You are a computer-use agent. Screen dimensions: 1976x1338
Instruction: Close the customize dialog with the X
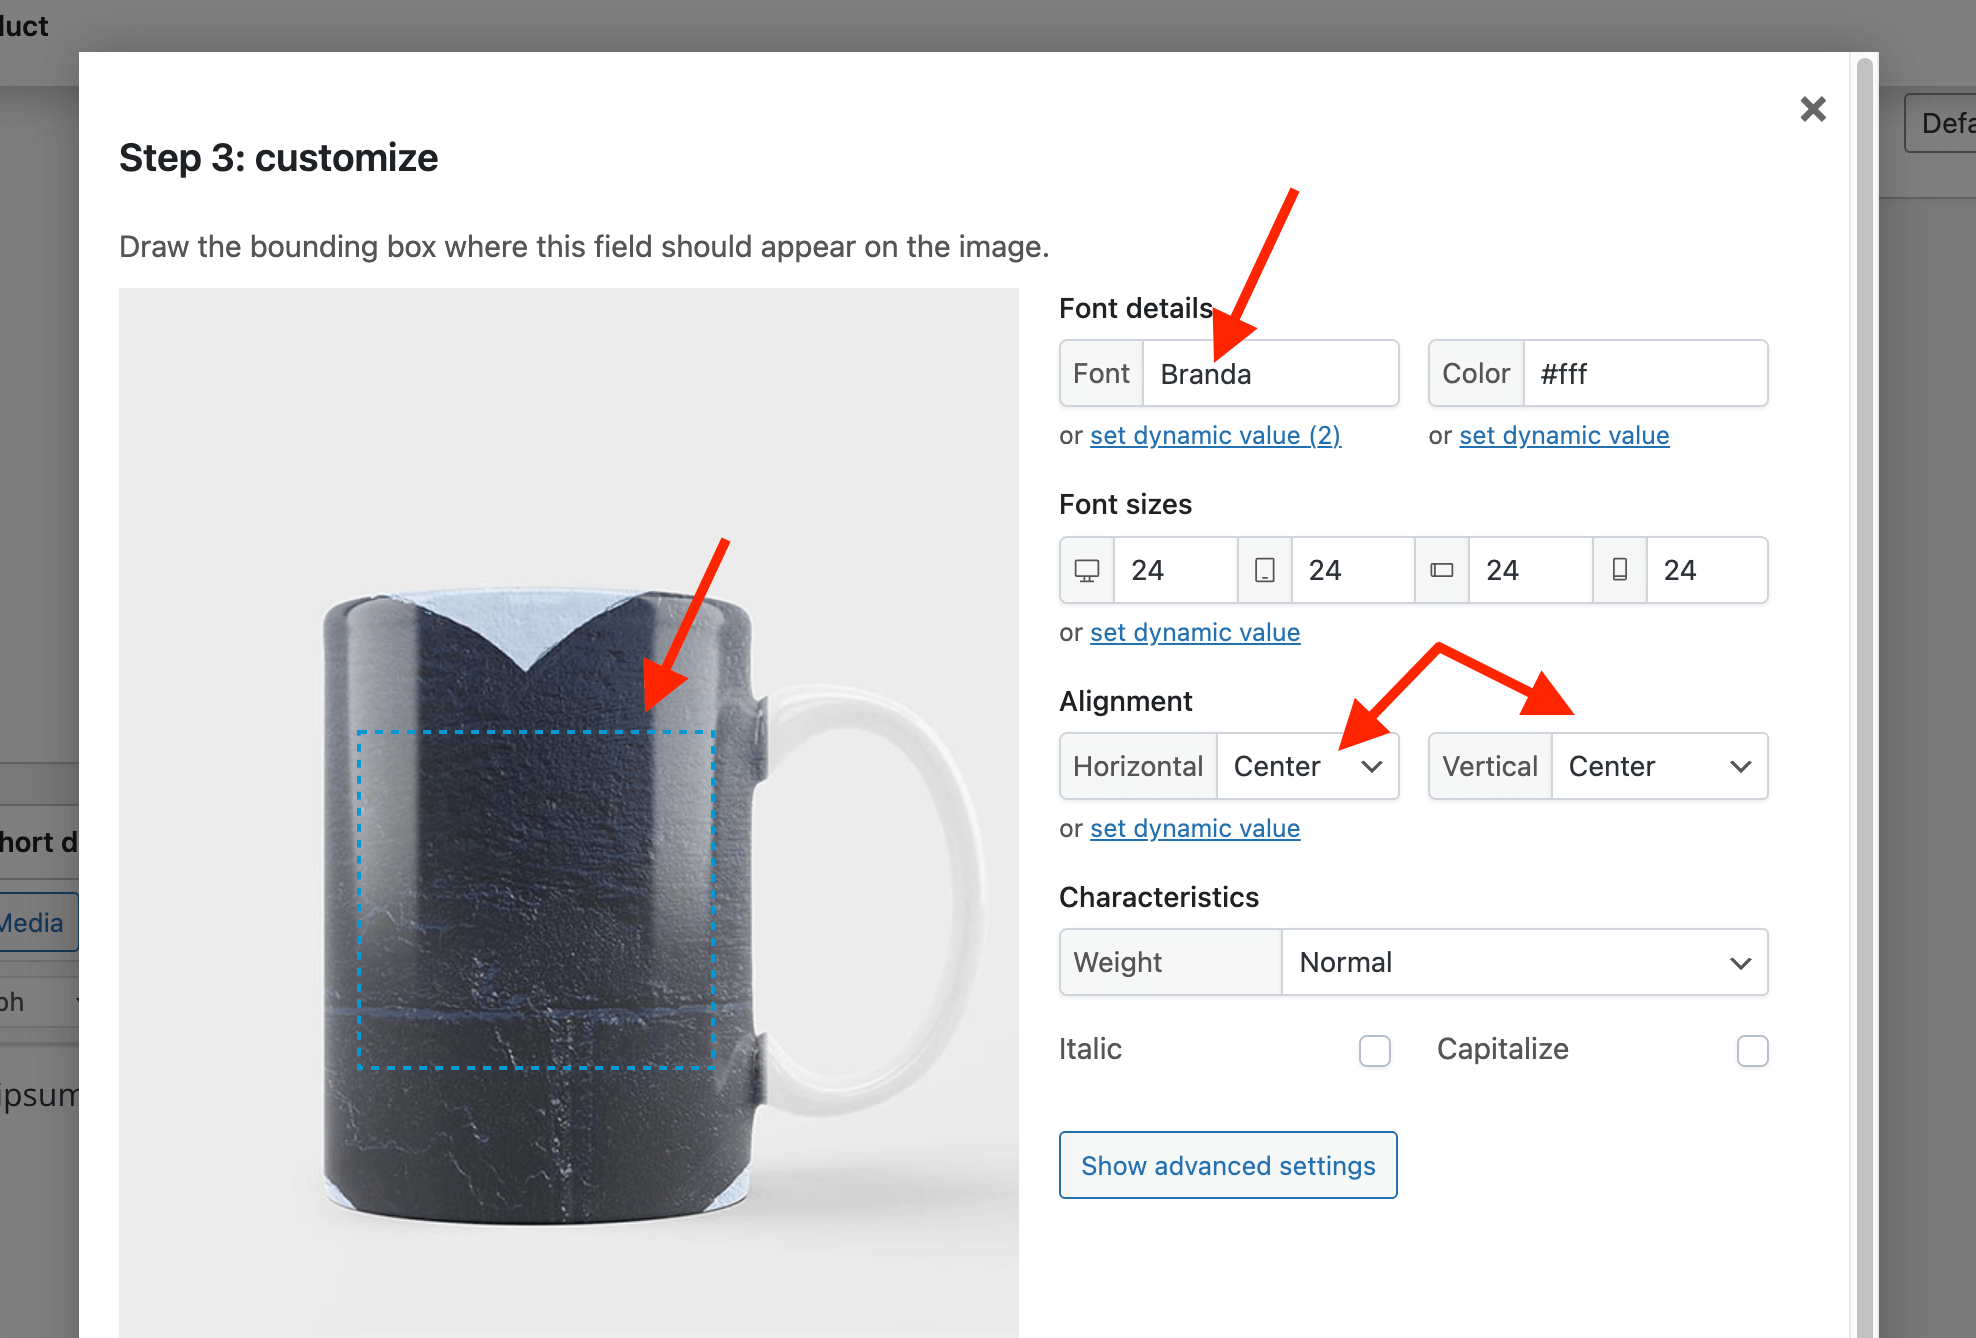click(1813, 109)
